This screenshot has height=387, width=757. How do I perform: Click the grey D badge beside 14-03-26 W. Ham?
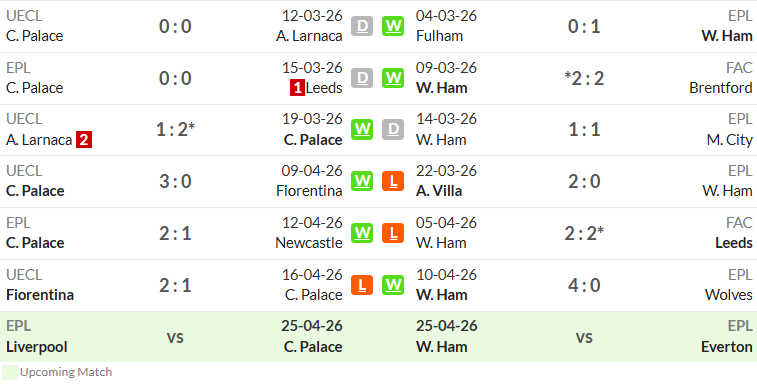(393, 129)
